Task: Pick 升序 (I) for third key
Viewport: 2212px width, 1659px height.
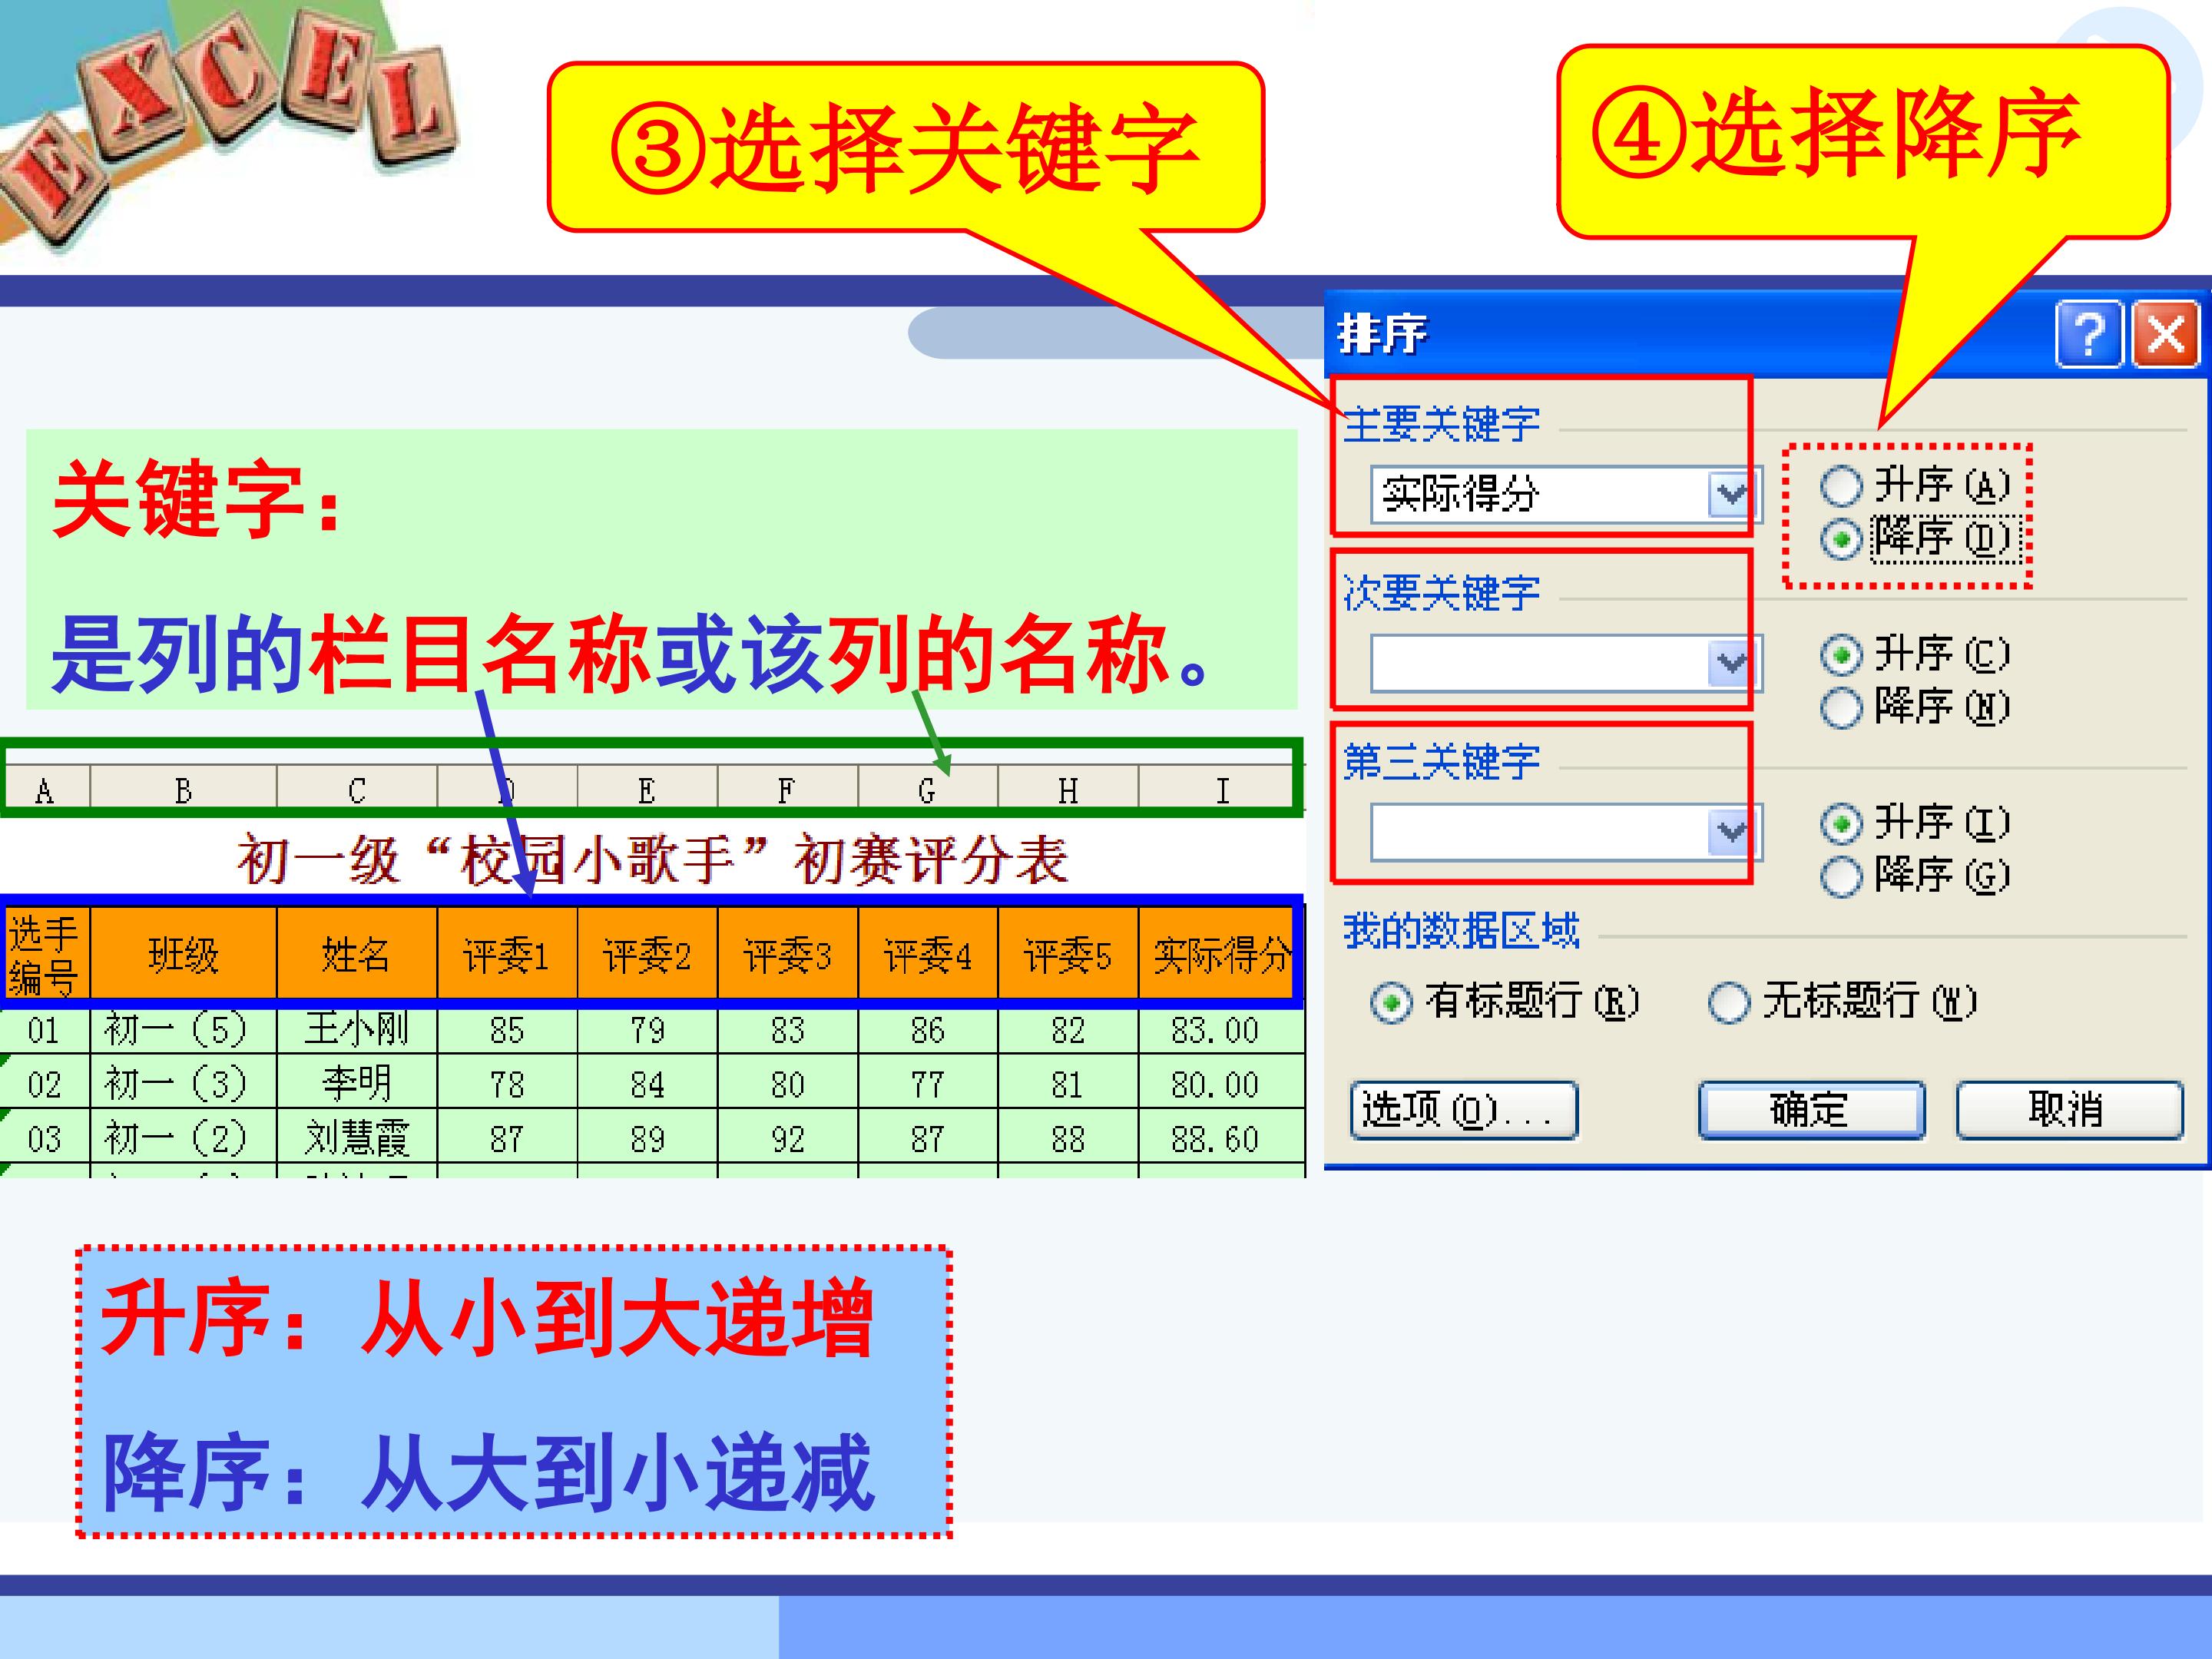Action: (1841, 824)
